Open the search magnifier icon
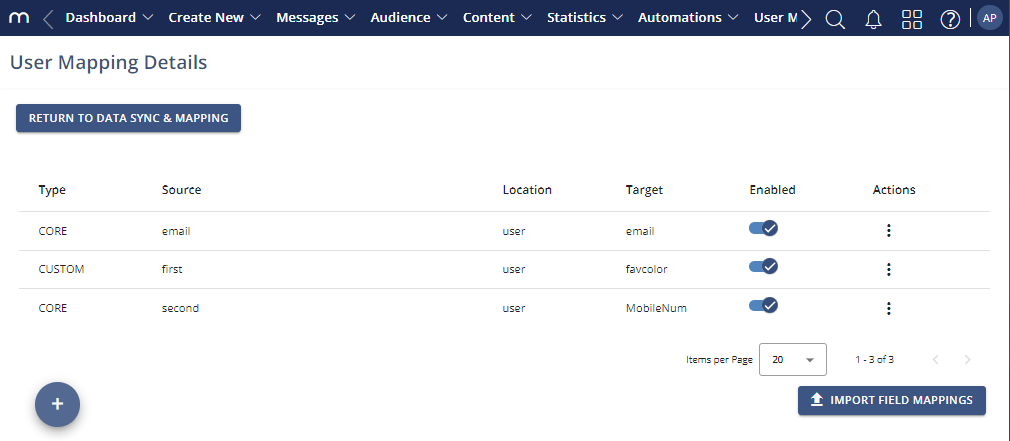This screenshot has height=441, width=1010. 835,19
